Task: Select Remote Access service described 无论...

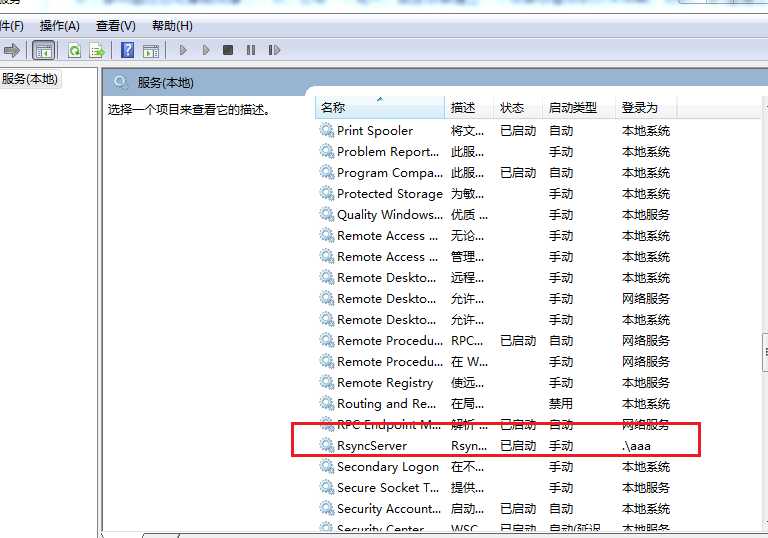Action: [495, 236]
